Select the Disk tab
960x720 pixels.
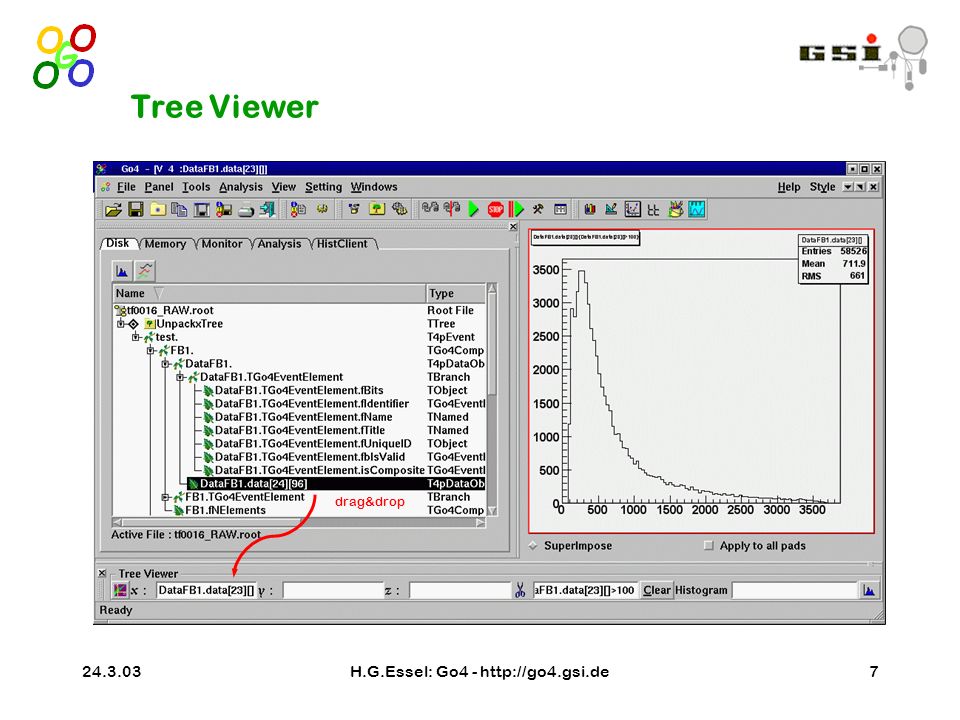pyautogui.click(x=118, y=243)
